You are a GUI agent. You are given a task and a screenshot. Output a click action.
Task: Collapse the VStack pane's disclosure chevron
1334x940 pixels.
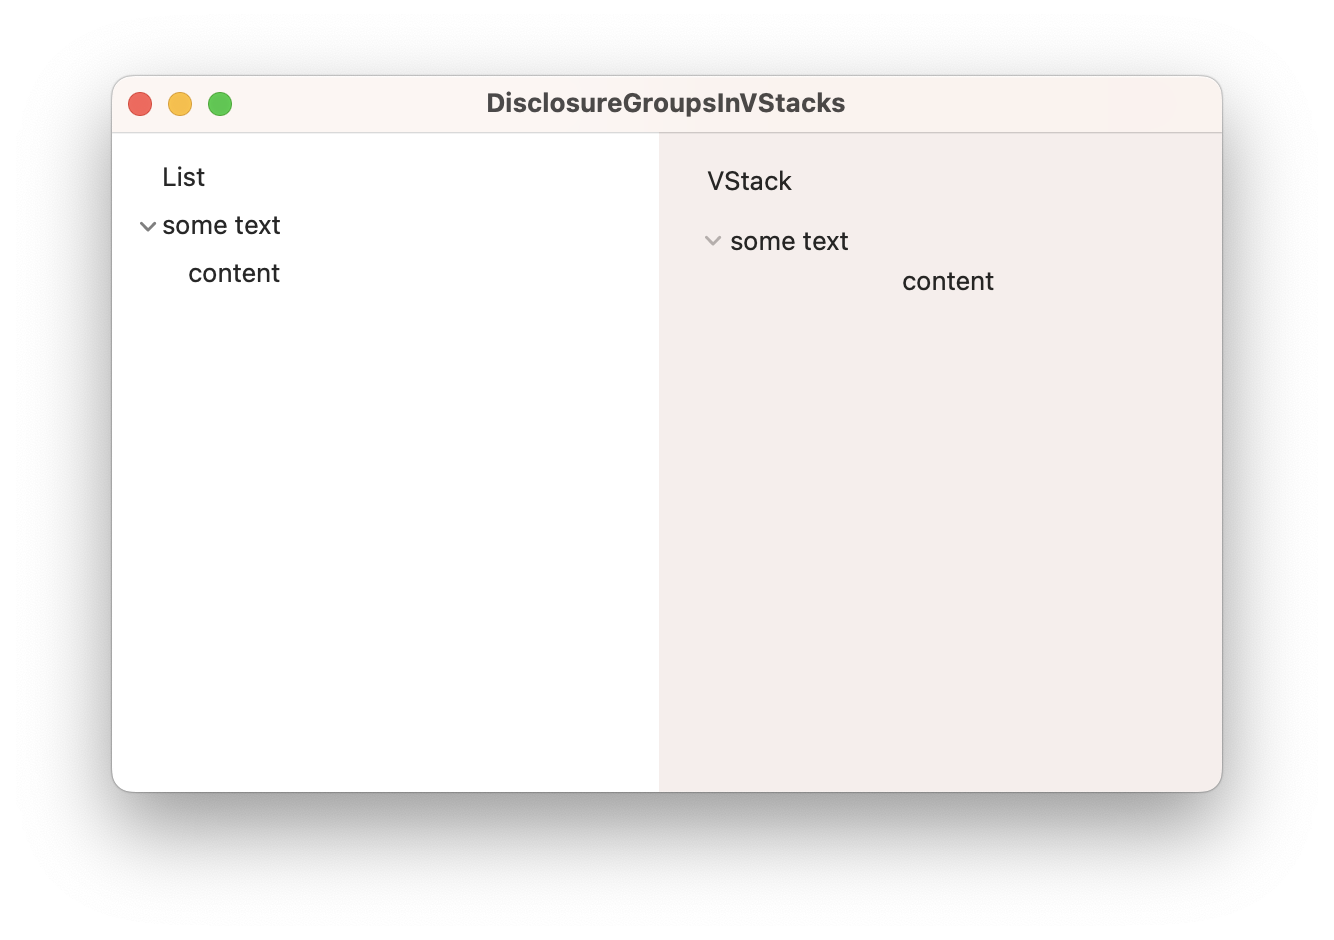713,241
